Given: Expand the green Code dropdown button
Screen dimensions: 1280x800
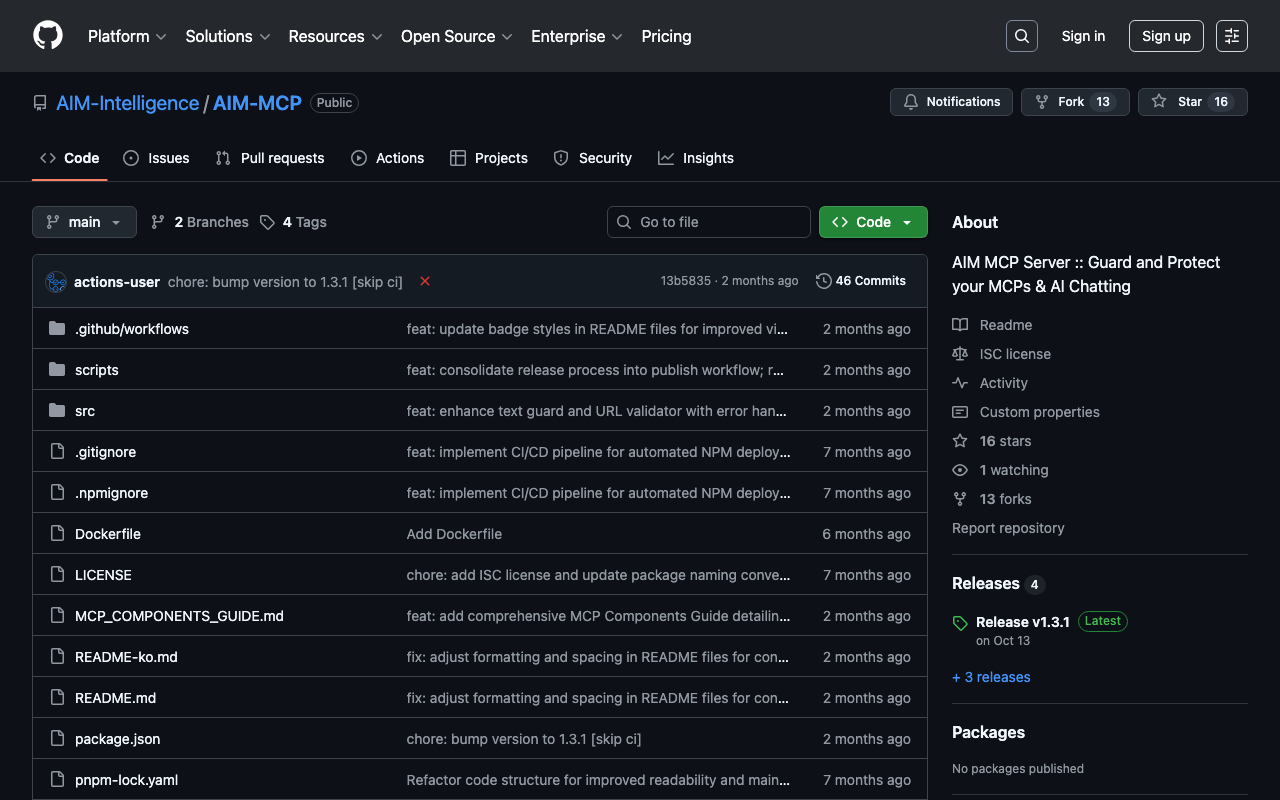Looking at the screenshot, I should 872,222.
